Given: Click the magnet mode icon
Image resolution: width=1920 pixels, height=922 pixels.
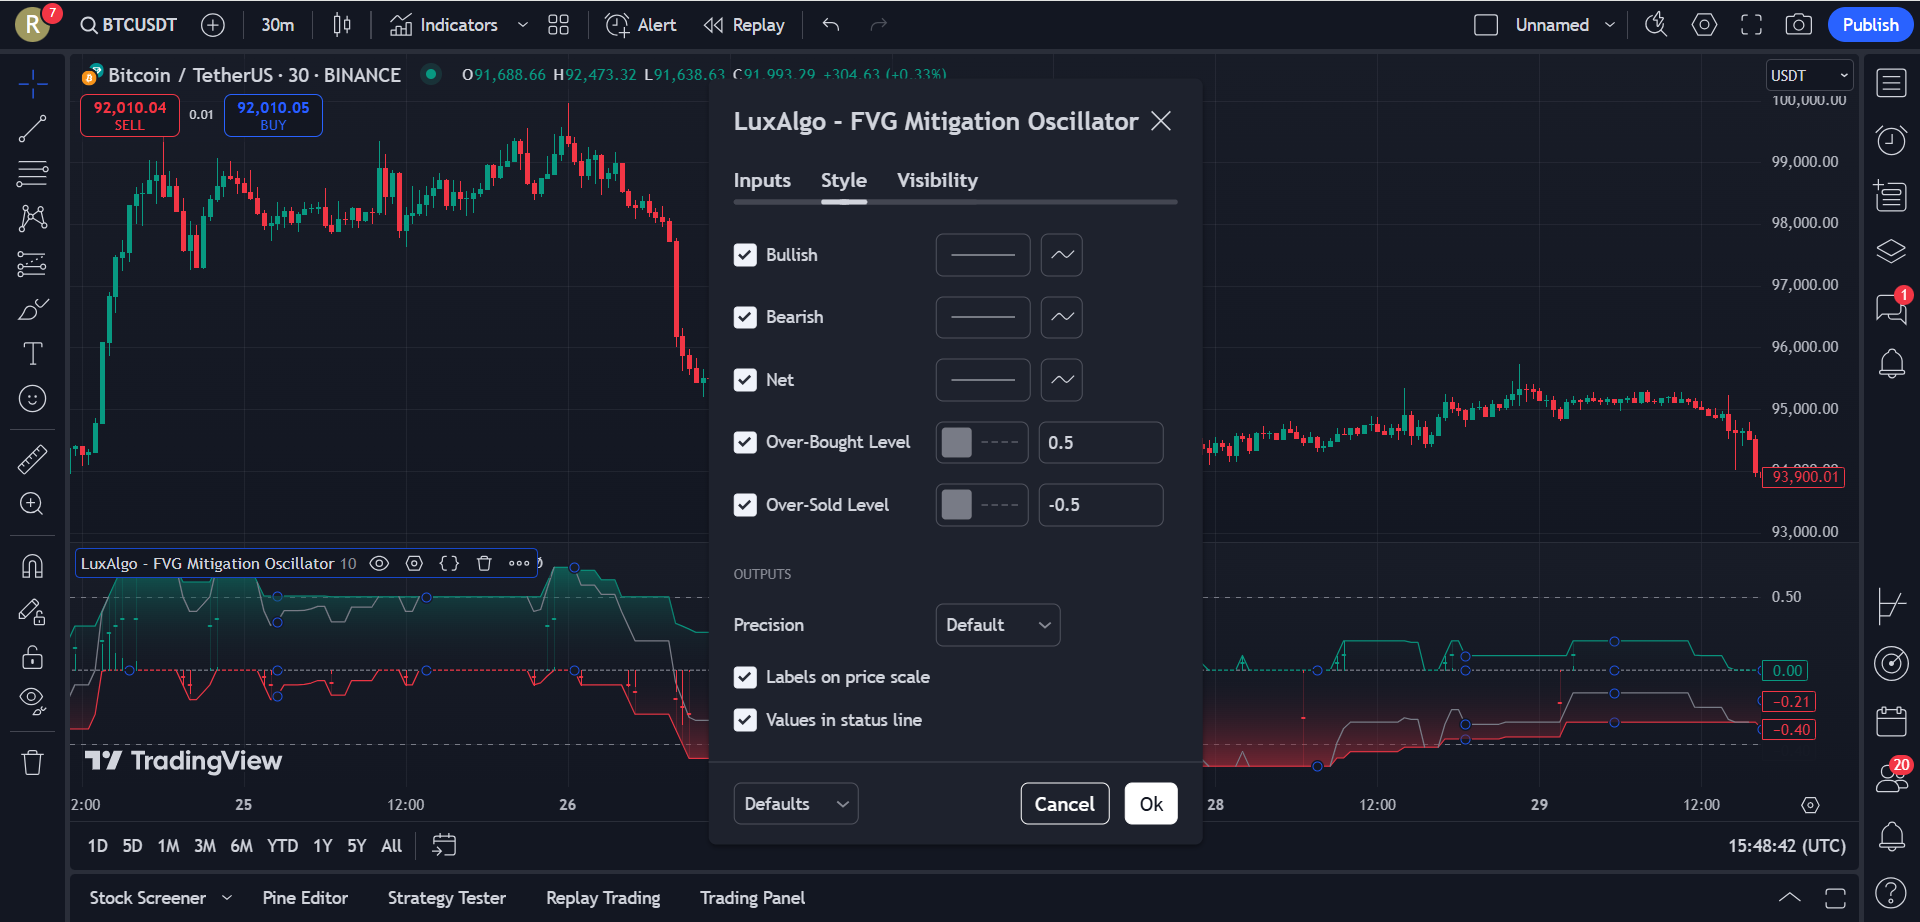Looking at the screenshot, I should coord(32,566).
